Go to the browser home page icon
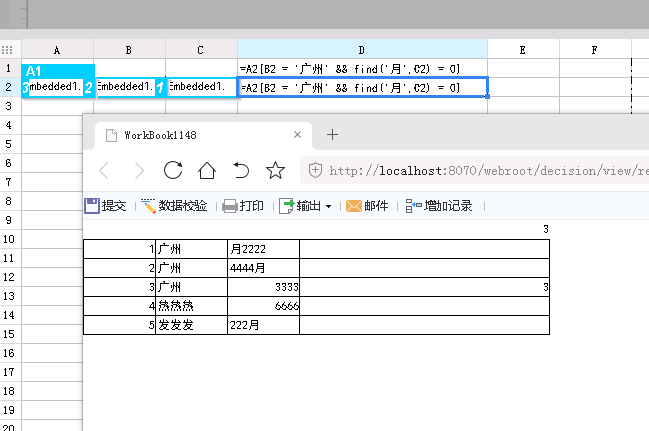The width and height of the screenshot is (649, 431). (207, 170)
